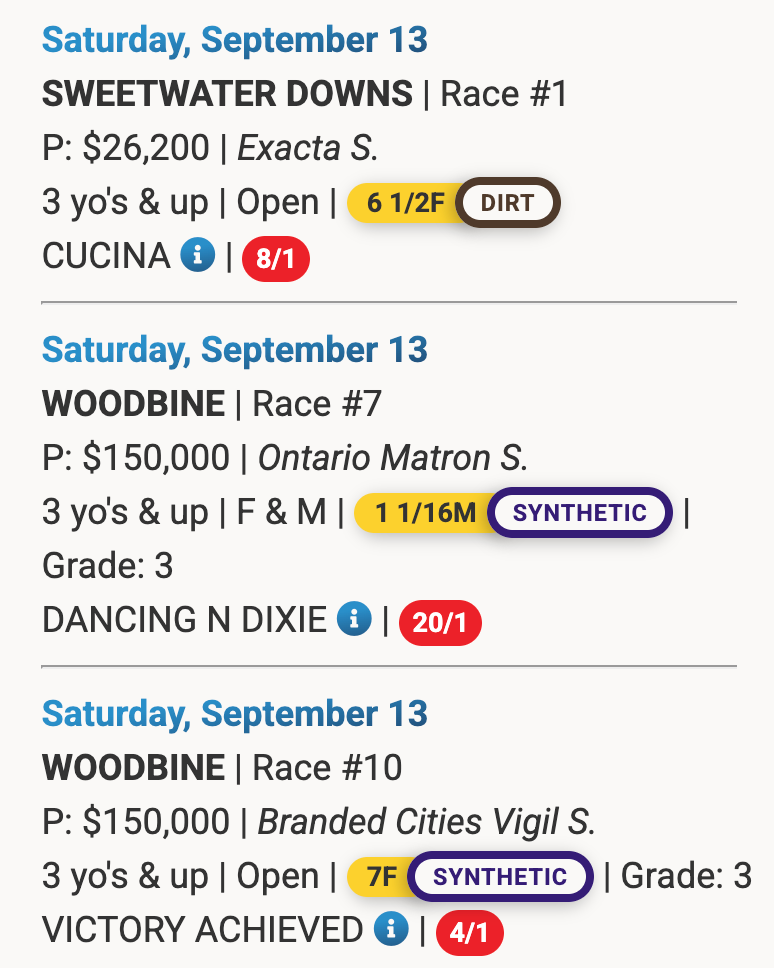Select the date link above Woodbine Race #7
The image size is (774, 968).
(x=235, y=350)
